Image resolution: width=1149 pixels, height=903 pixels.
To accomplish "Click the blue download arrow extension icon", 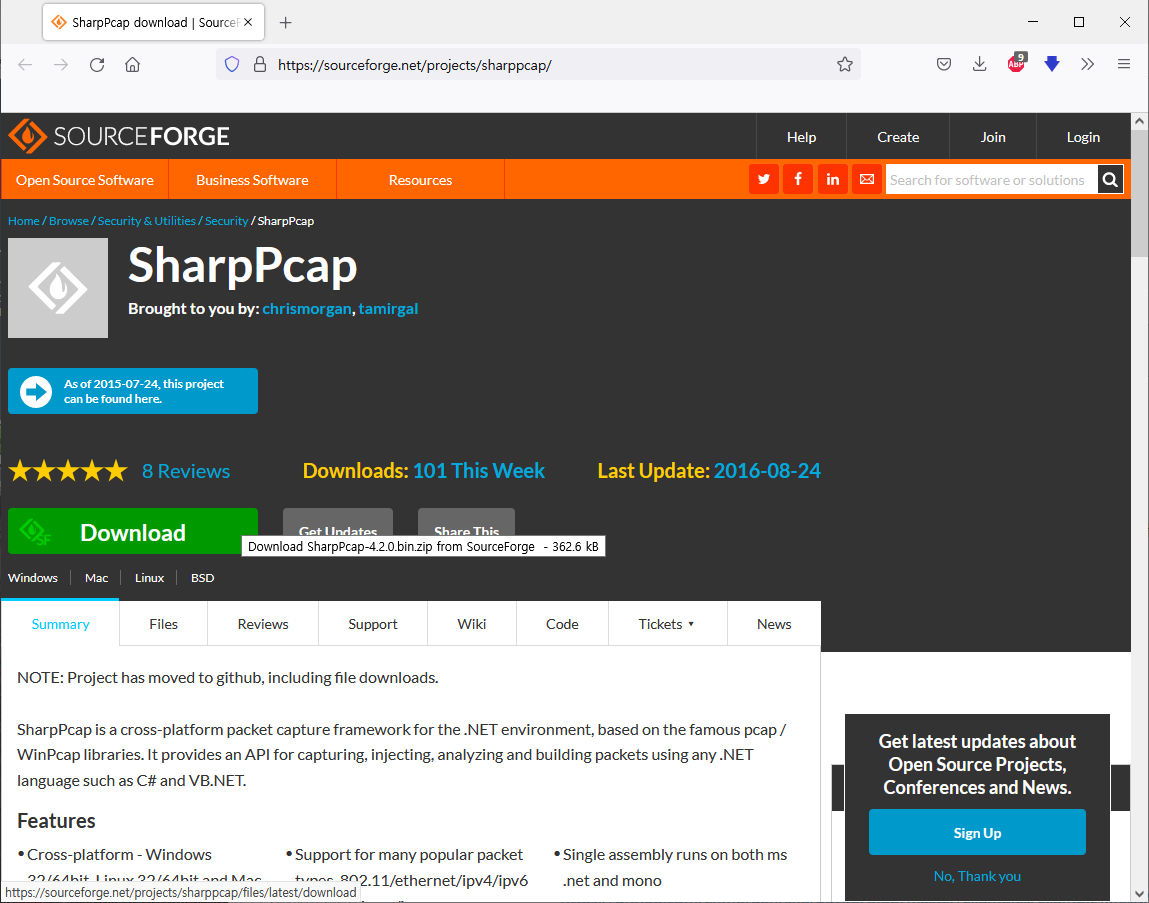I will click(1052, 64).
